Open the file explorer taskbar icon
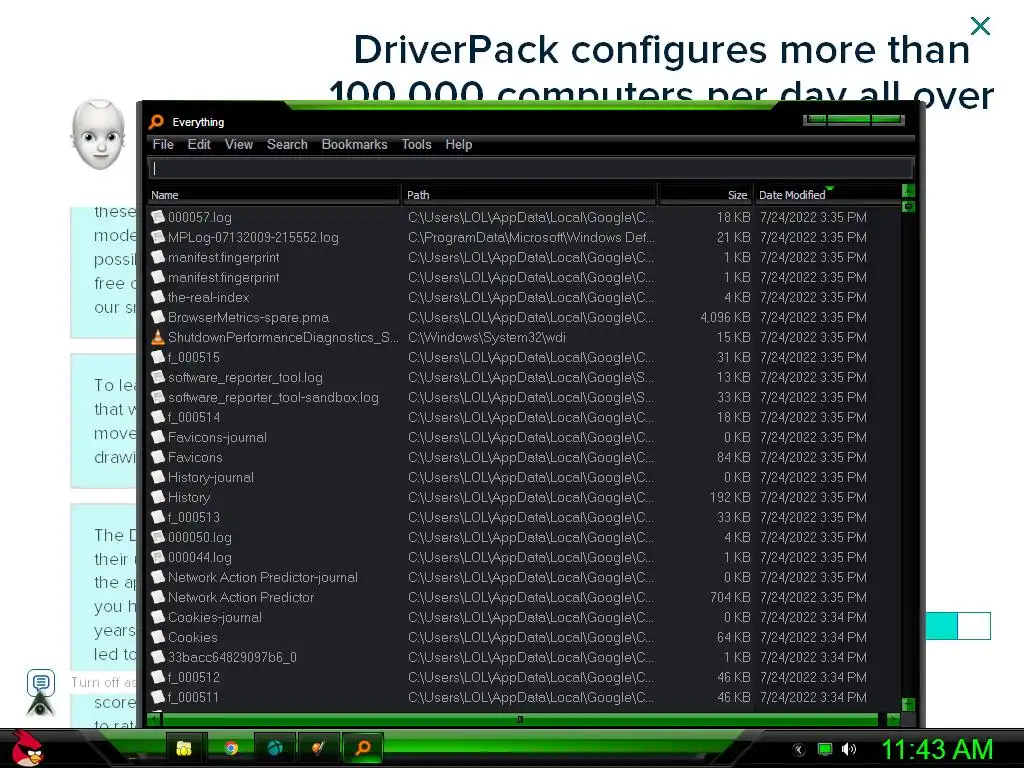 tap(185, 748)
